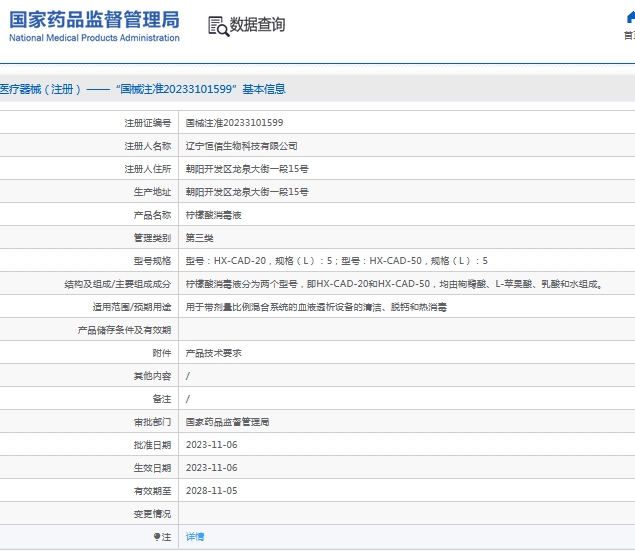Viewport: 635px width, 556px height.
Task: Click the 注册人名称 label
Action: pyautogui.click(x=148, y=146)
